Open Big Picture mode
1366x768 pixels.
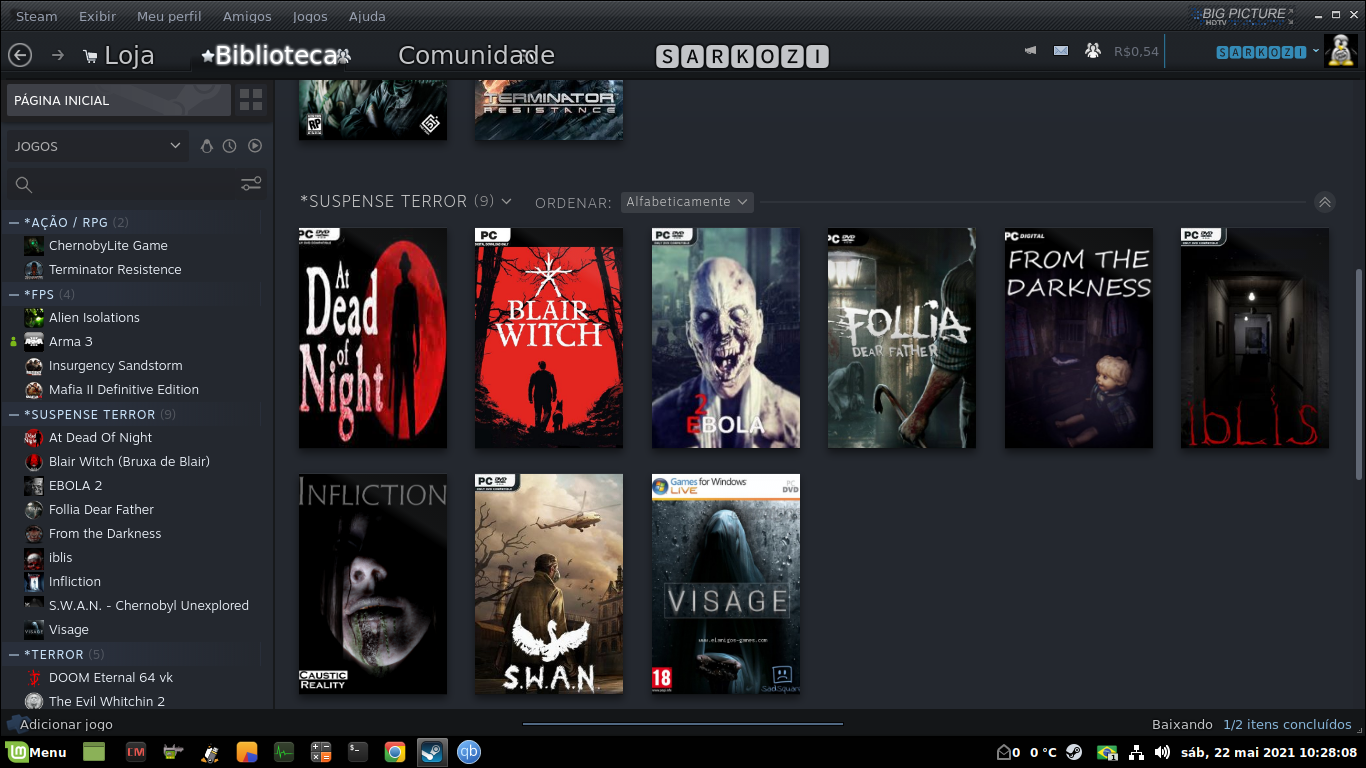coord(1242,16)
